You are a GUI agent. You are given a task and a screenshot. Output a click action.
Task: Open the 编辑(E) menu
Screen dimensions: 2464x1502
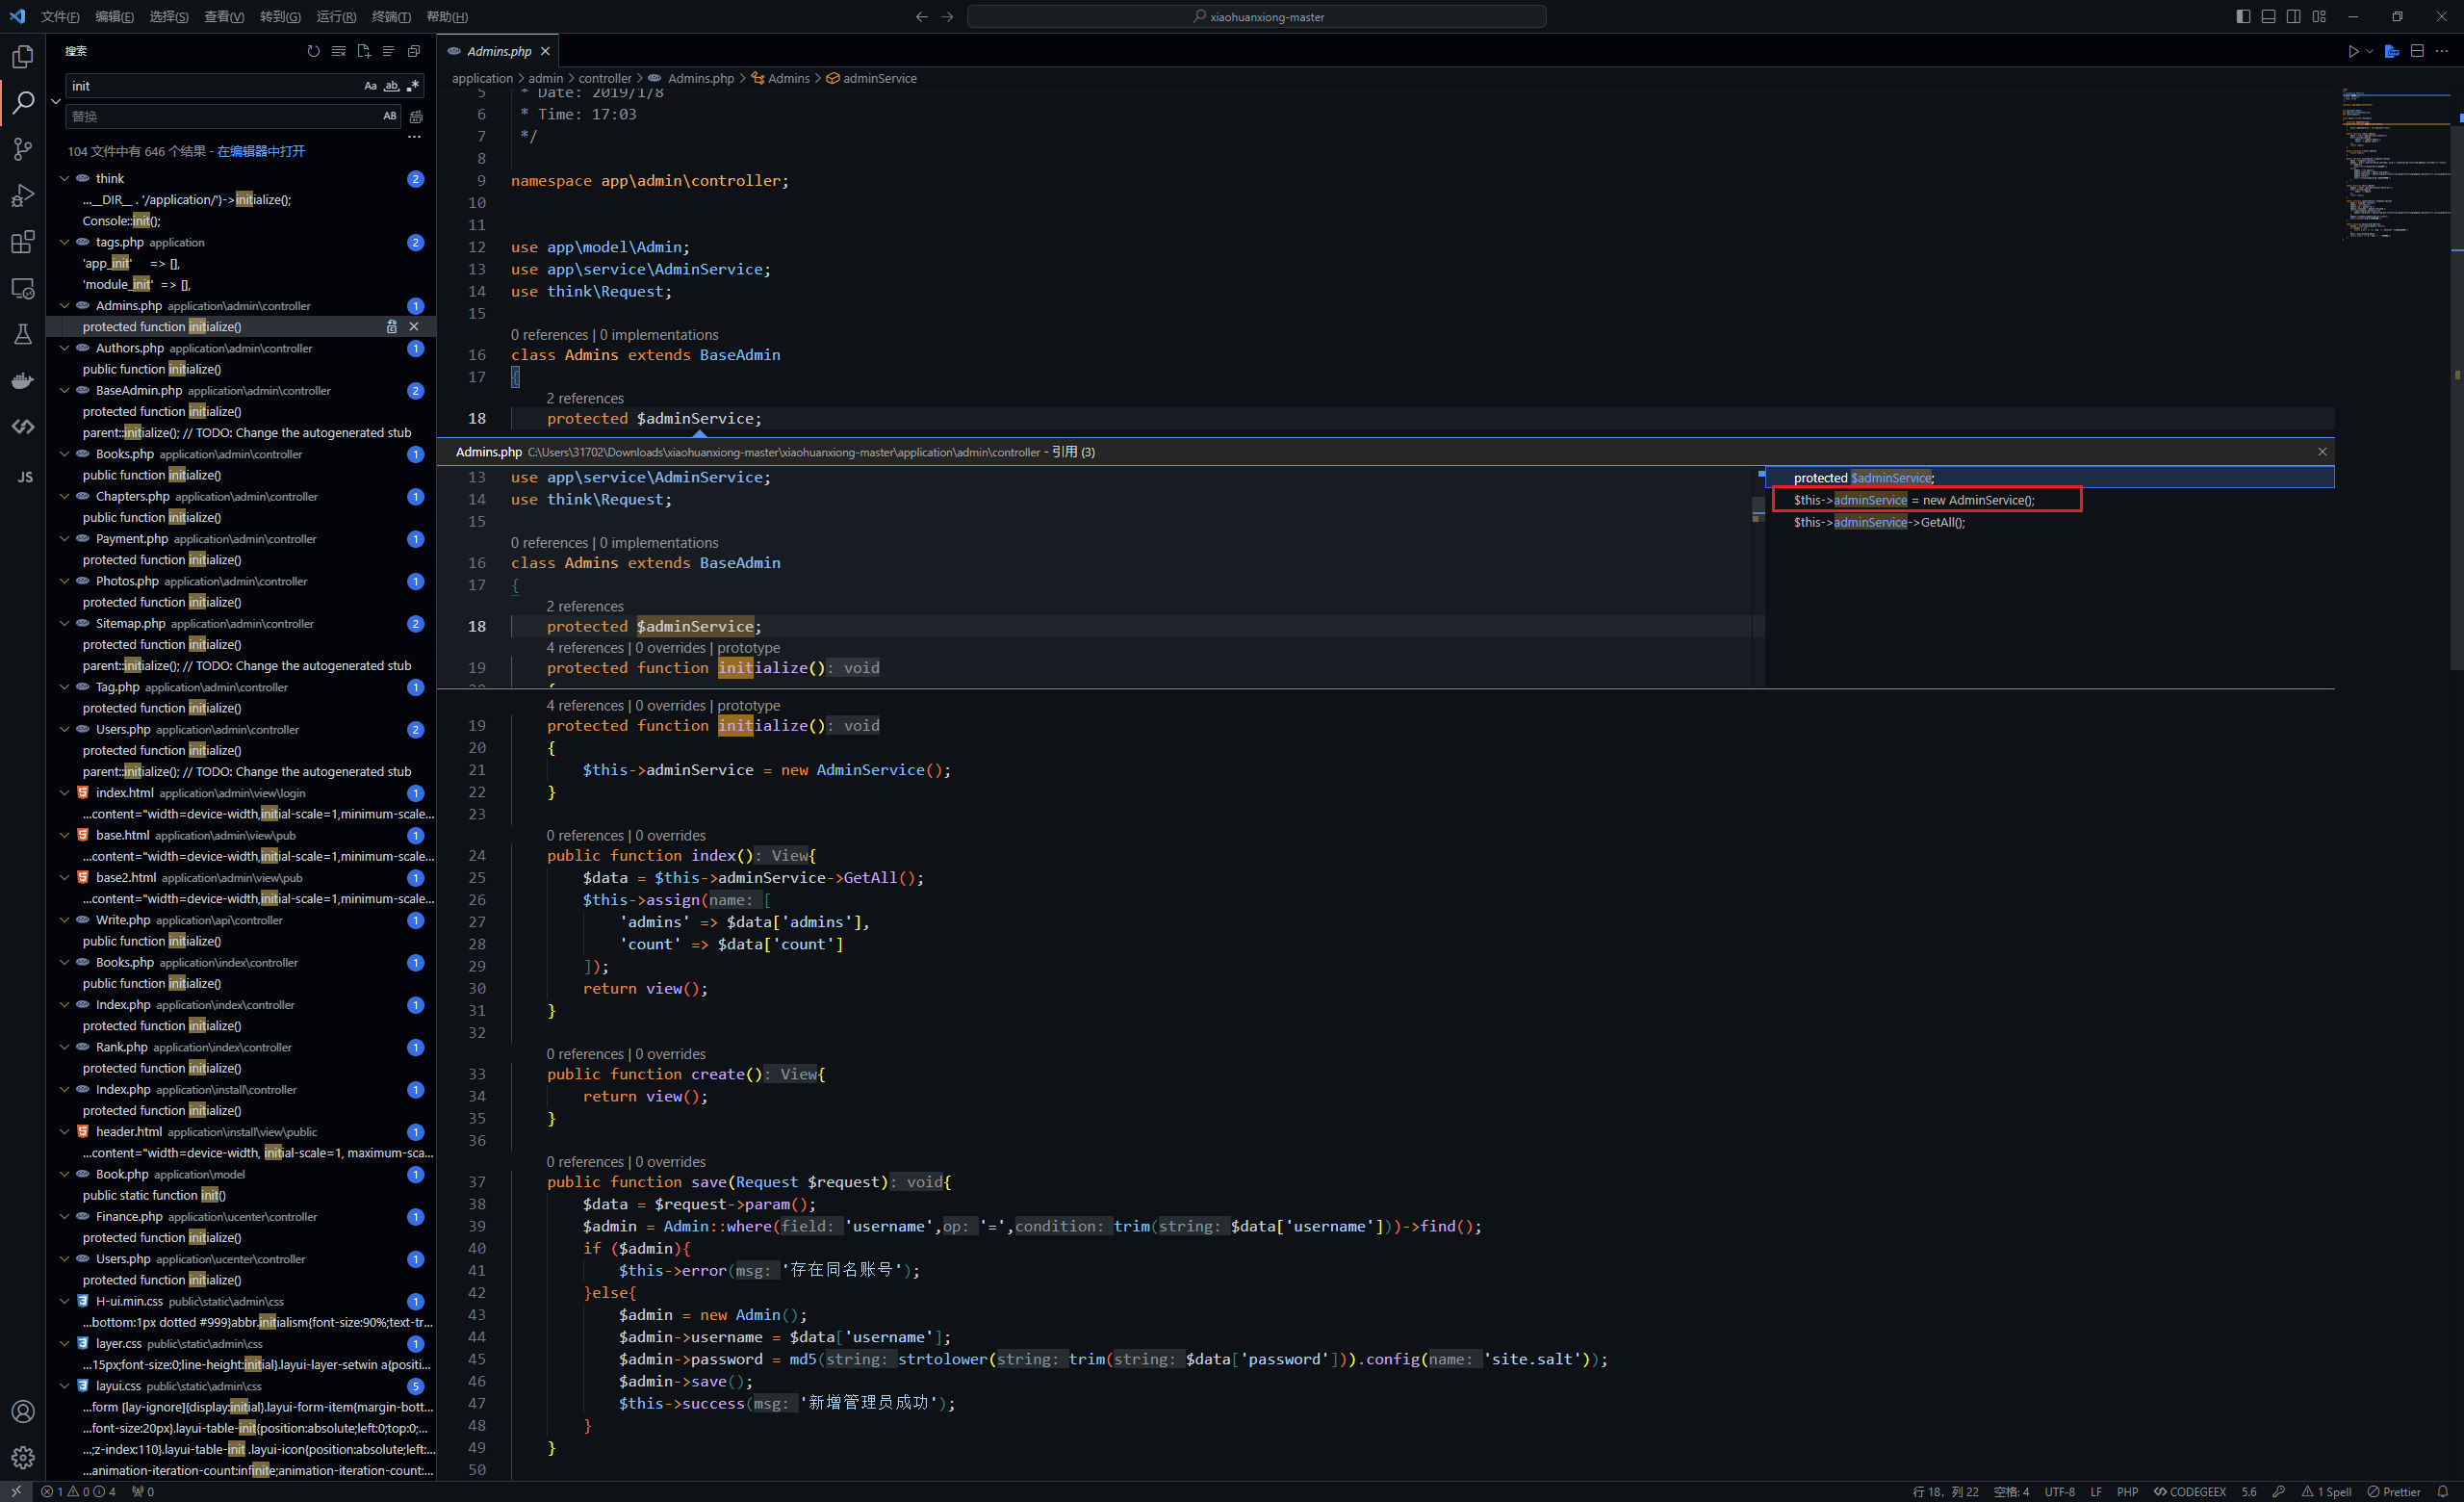pyautogui.click(x=114, y=16)
